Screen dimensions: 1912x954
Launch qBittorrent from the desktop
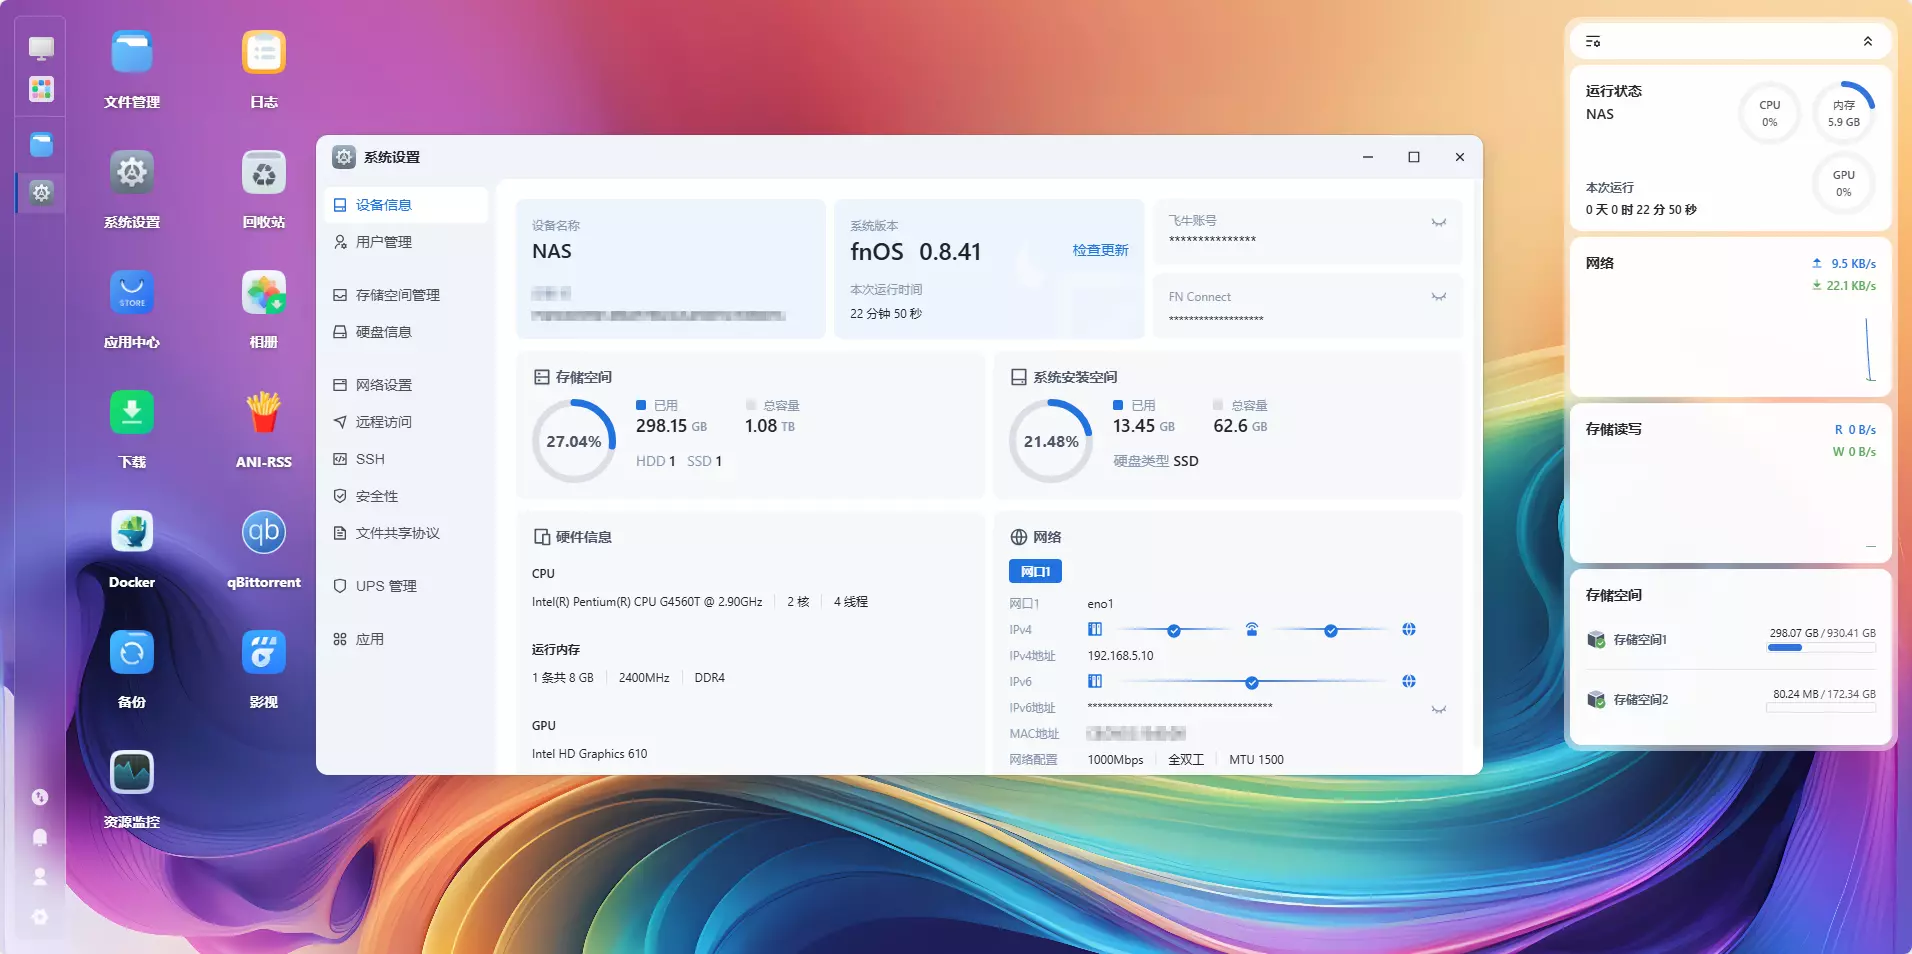pos(263,533)
